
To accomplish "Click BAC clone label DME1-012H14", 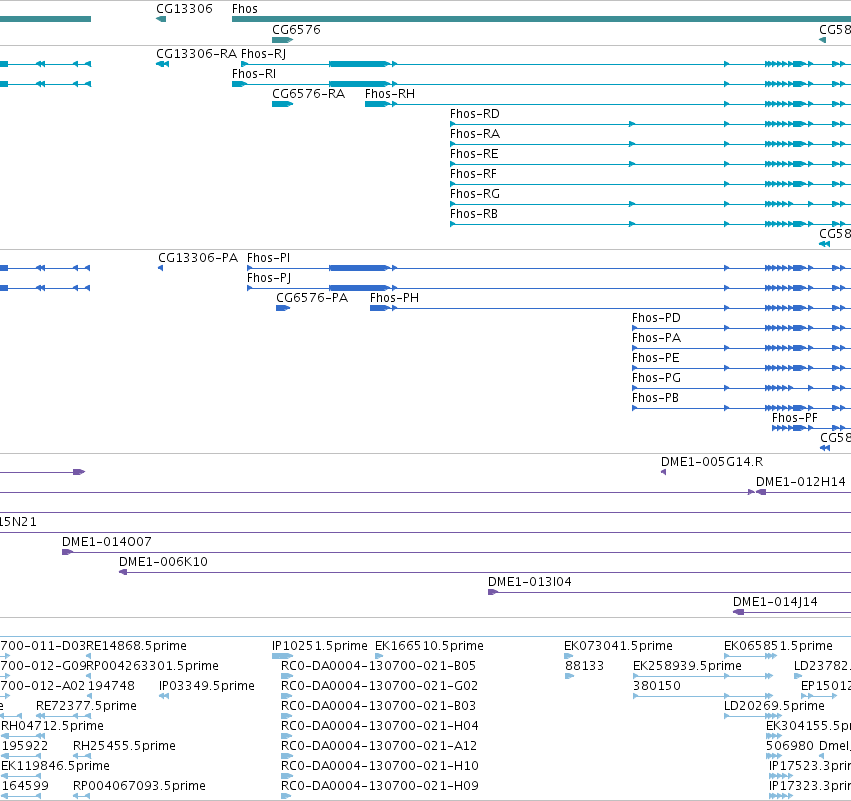I will click(801, 482).
